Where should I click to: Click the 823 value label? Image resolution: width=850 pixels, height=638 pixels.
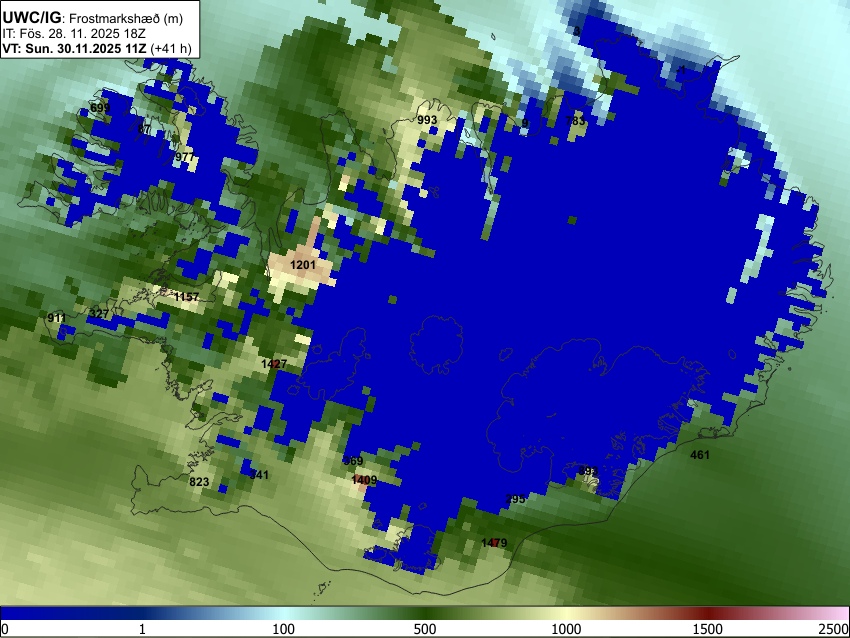click(x=199, y=482)
